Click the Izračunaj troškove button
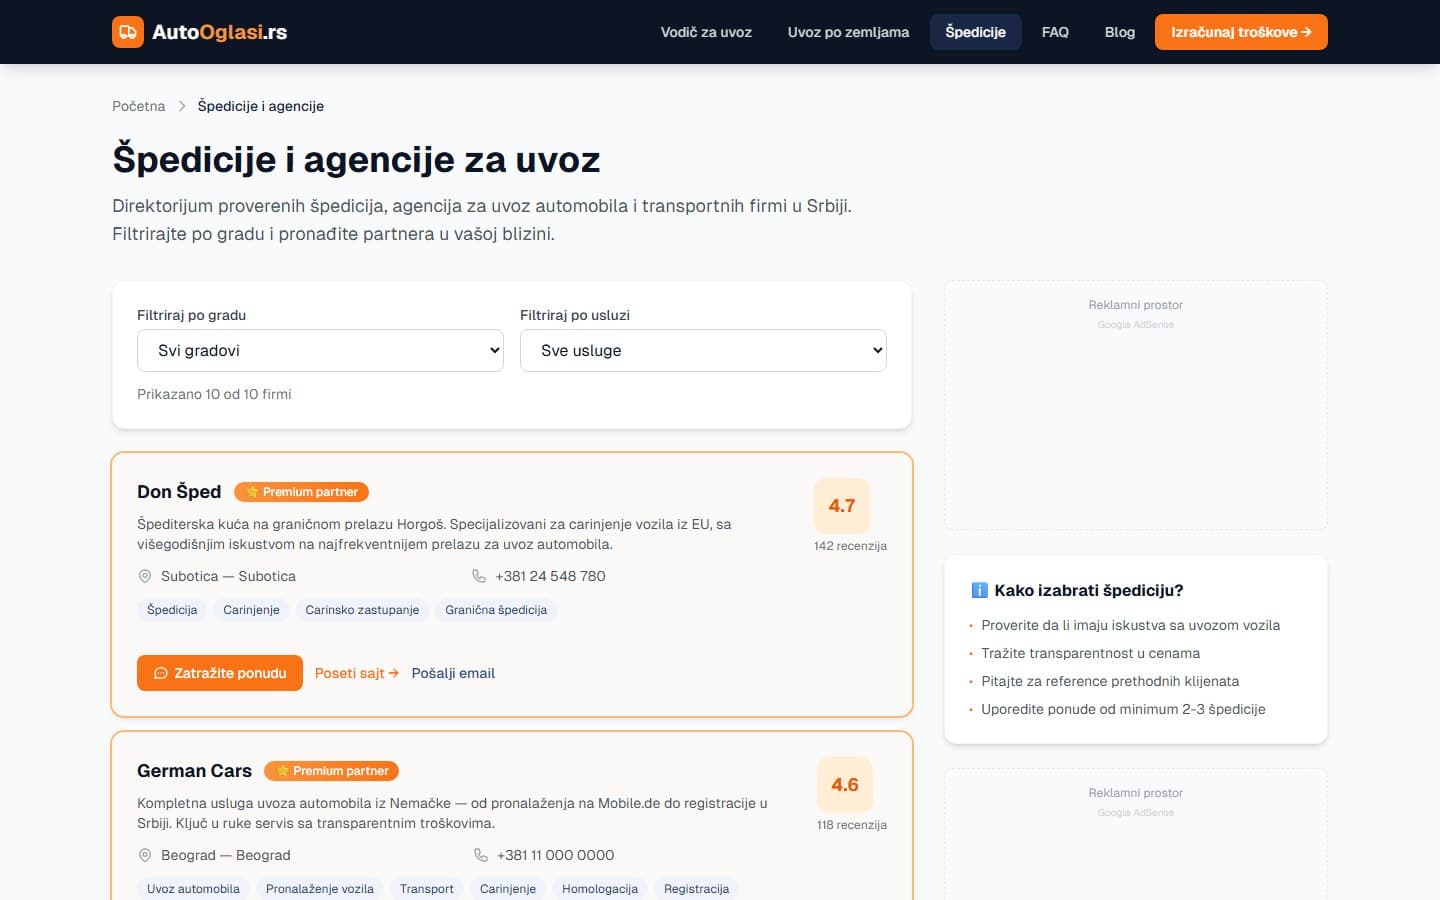Viewport: 1440px width, 900px height. (x=1241, y=32)
